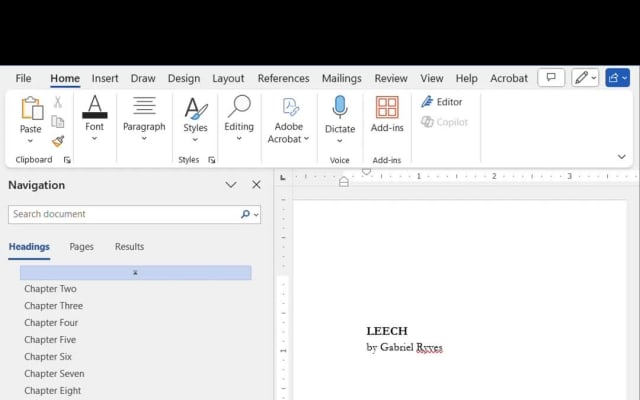The width and height of the screenshot is (640, 400).
Task: Click the ruler tab selector
Action: click(282, 177)
